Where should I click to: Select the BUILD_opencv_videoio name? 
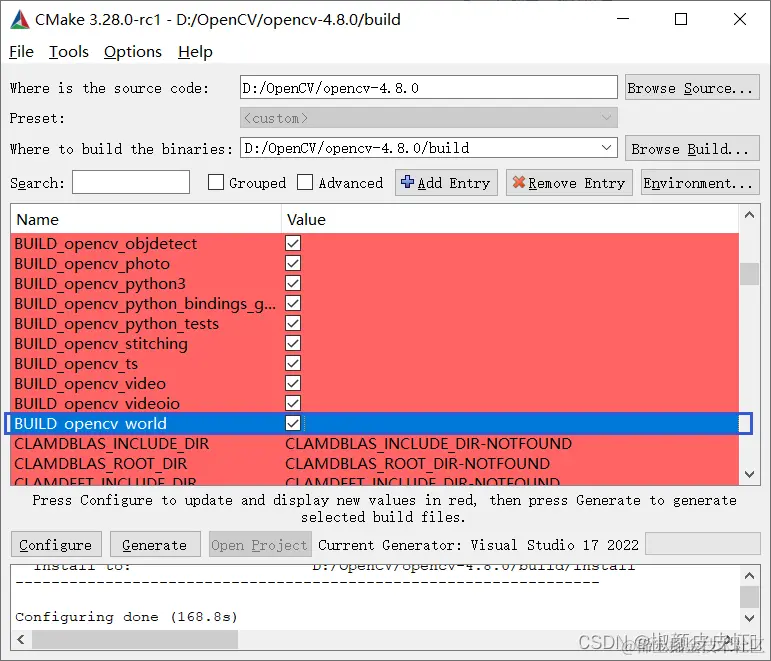click(97, 403)
